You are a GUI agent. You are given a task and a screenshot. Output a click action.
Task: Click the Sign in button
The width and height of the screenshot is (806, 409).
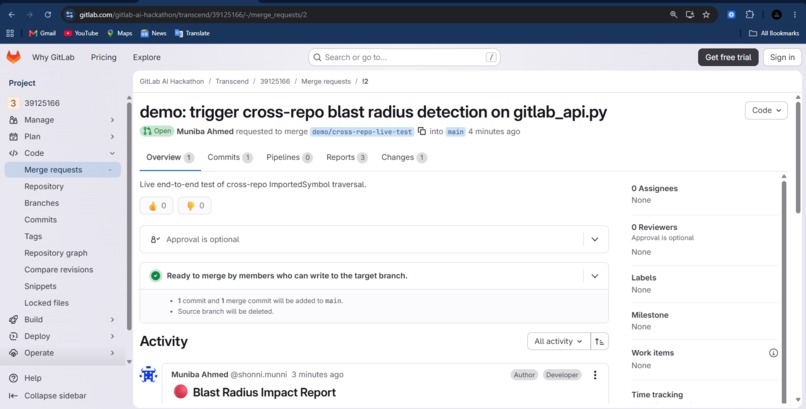[x=782, y=58]
